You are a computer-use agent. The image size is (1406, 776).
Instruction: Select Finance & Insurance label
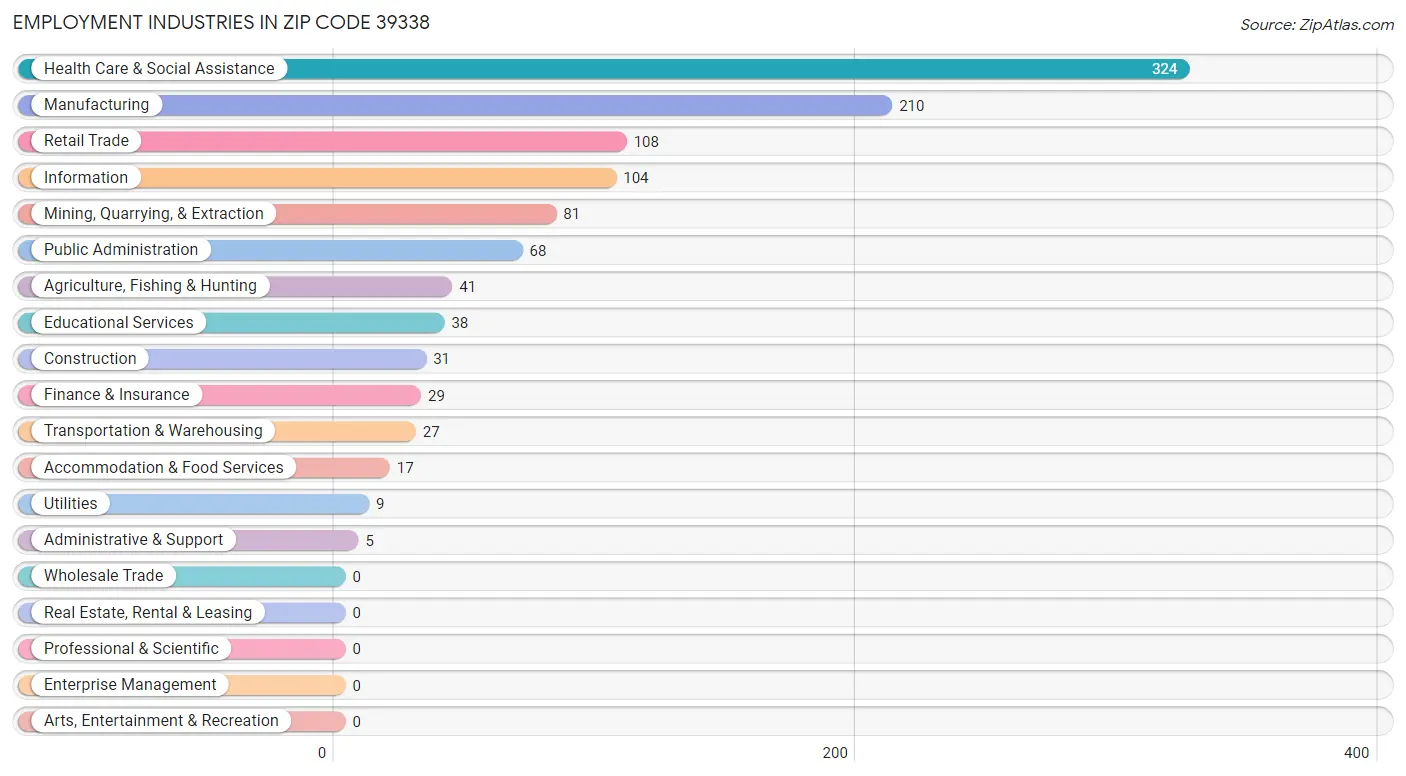pyautogui.click(x=117, y=395)
